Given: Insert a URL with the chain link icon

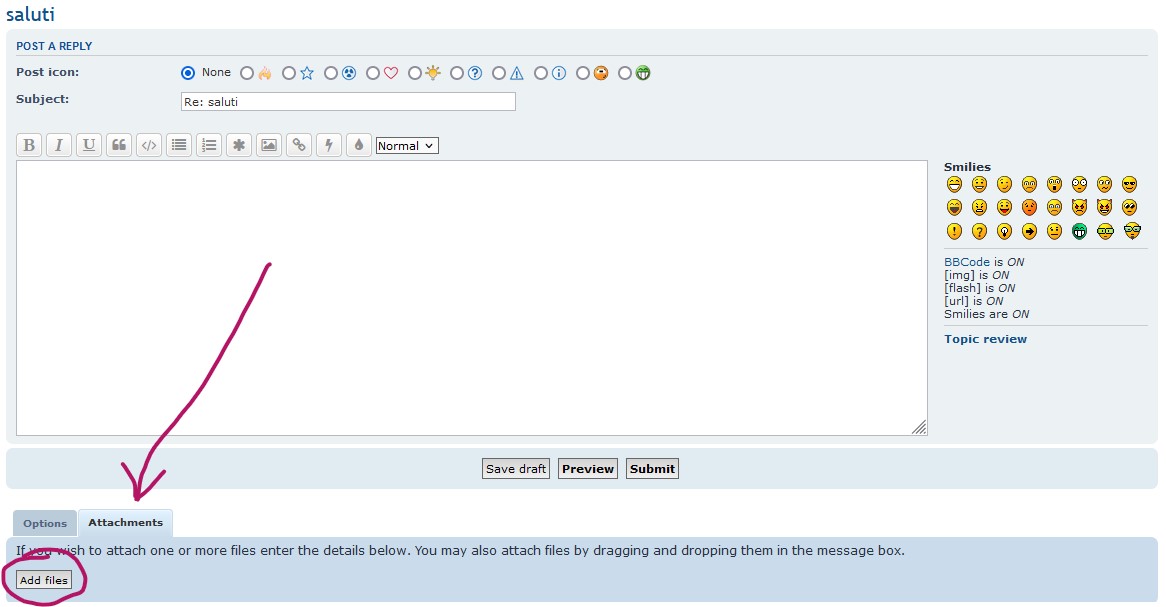Looking at the screenshot, I should (299, 145).
